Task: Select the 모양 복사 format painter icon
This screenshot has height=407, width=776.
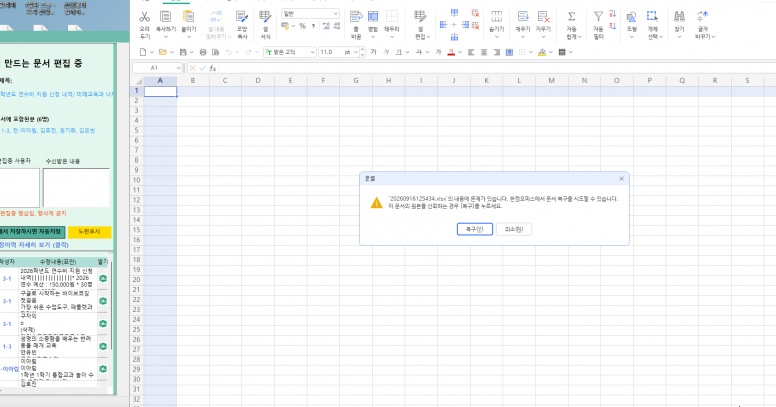Action: point(242,17)
